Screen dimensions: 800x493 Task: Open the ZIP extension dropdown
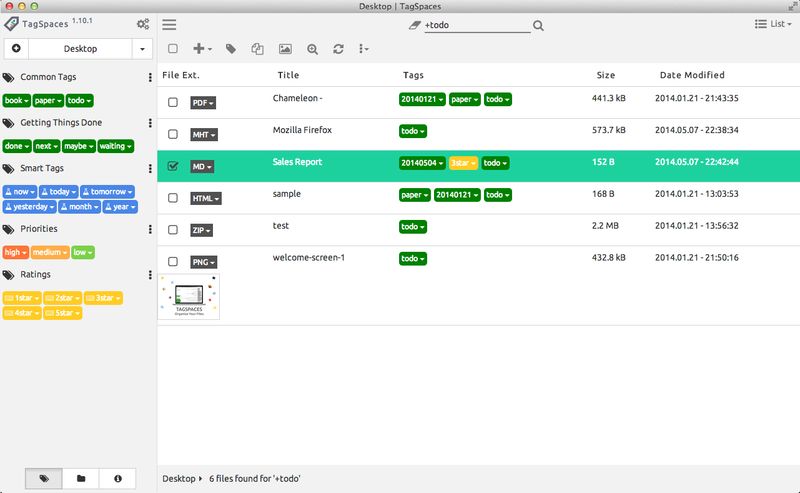202,230
